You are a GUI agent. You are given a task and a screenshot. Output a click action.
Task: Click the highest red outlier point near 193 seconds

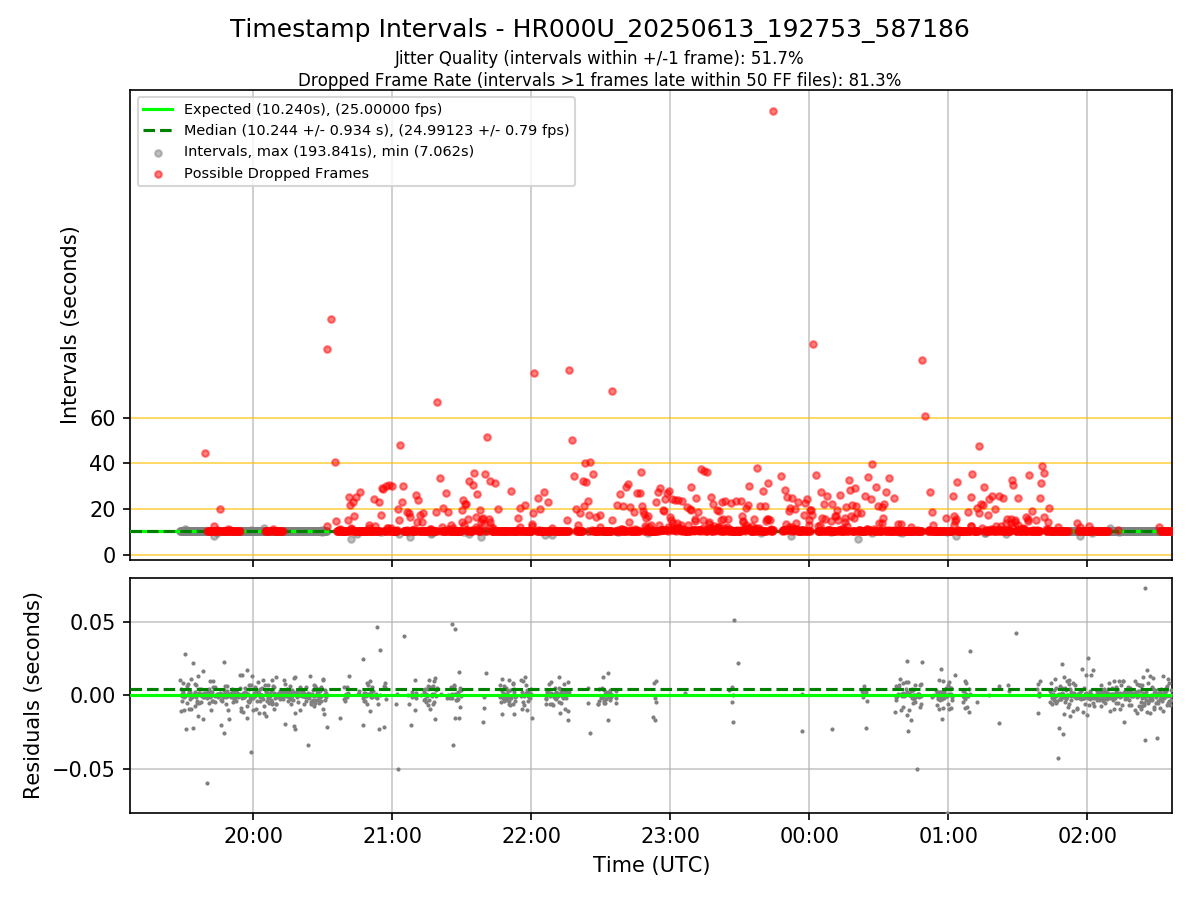coord(773,111)
